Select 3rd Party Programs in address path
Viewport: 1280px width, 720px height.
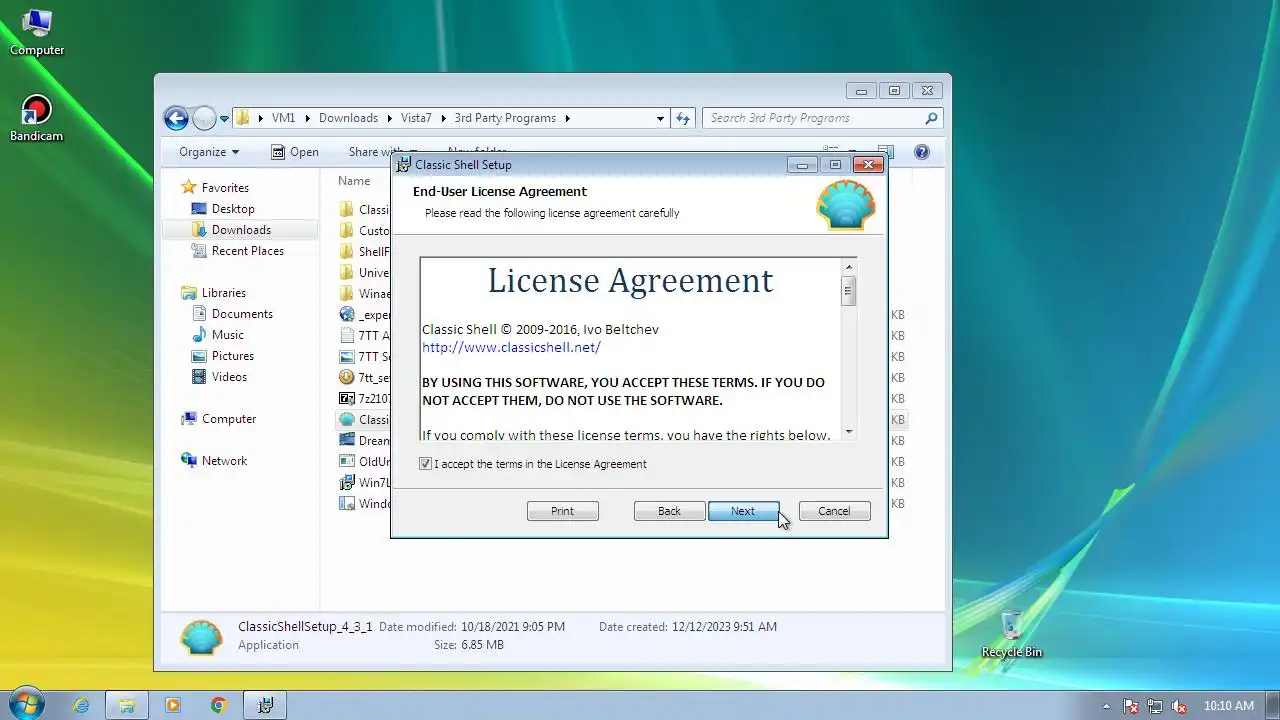pos(505,118)
